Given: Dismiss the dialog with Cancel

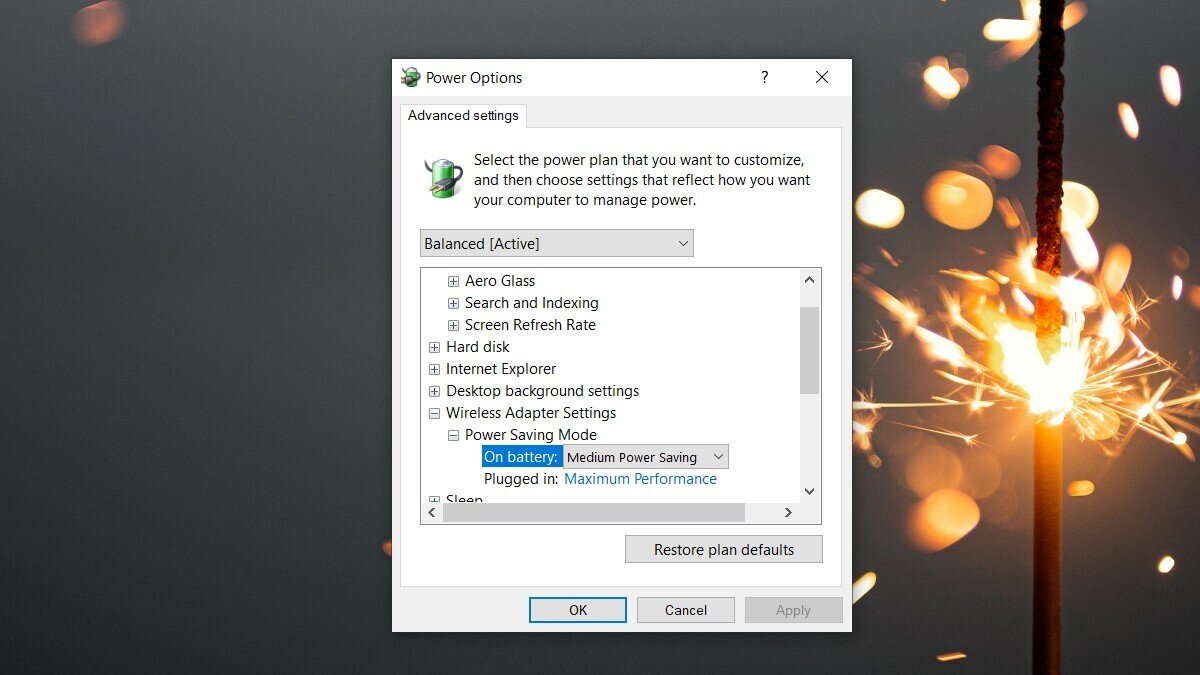Looking at the screenshot, I should pyautogui.click(x=686, y=610).
